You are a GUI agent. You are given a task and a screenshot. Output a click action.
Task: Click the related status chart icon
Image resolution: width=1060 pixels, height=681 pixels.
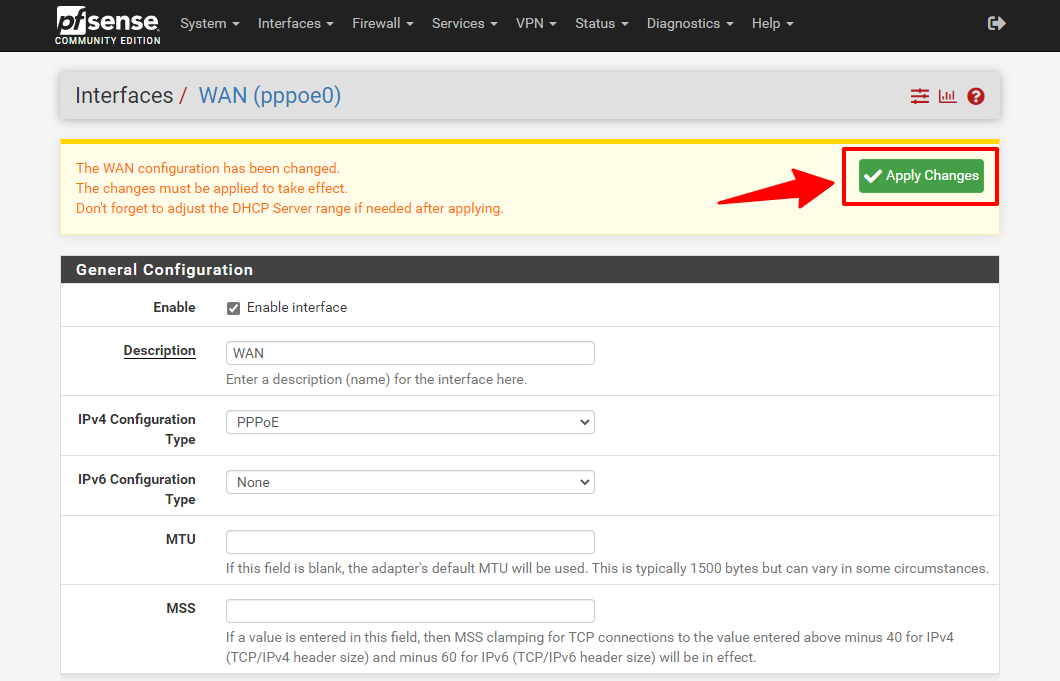(x=947, y=96)
